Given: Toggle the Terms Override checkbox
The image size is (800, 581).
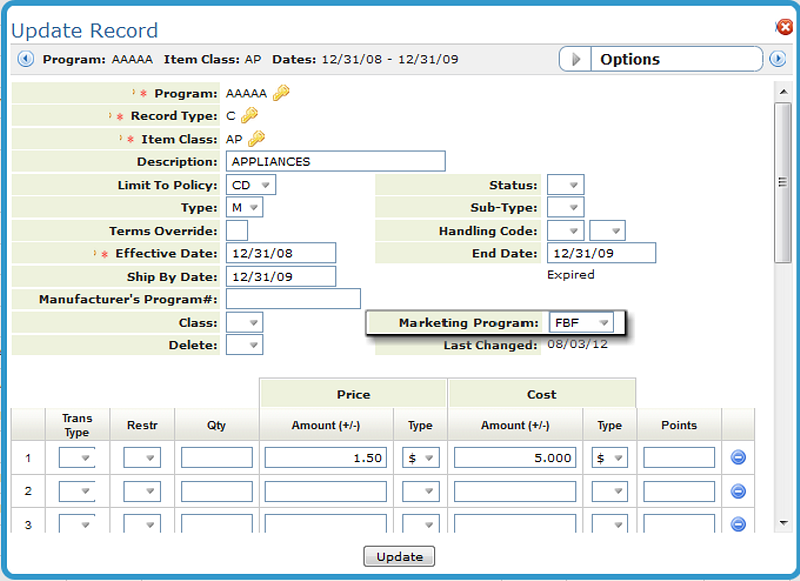Looking at the screenshot, I should [237, 230].
